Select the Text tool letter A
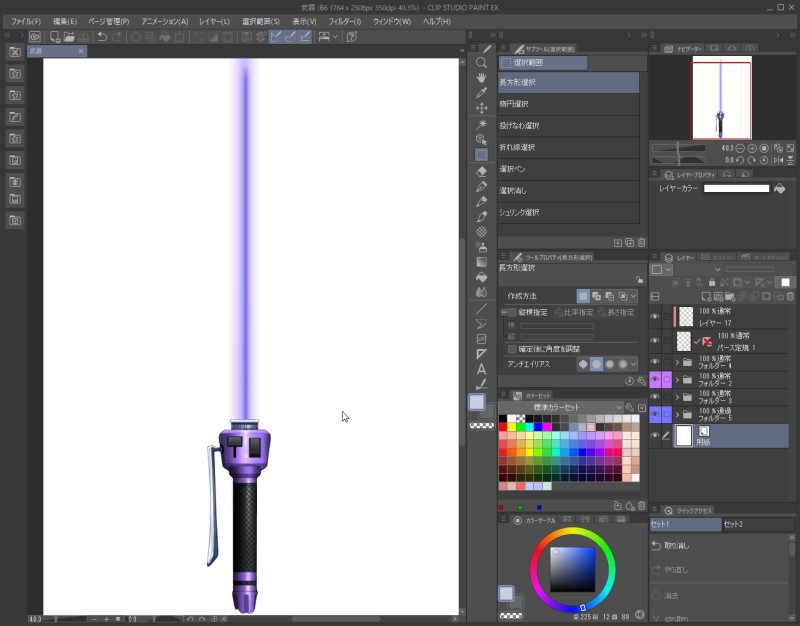 pos(481,369)
